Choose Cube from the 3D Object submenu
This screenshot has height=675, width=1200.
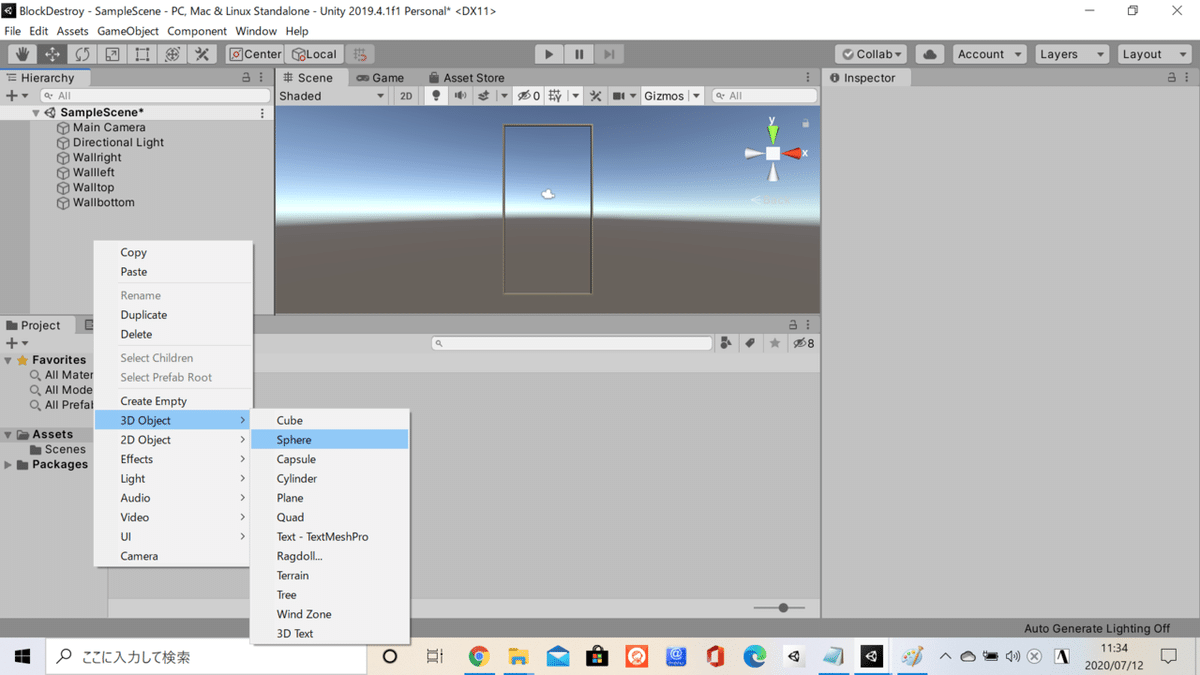pos(329,420)
